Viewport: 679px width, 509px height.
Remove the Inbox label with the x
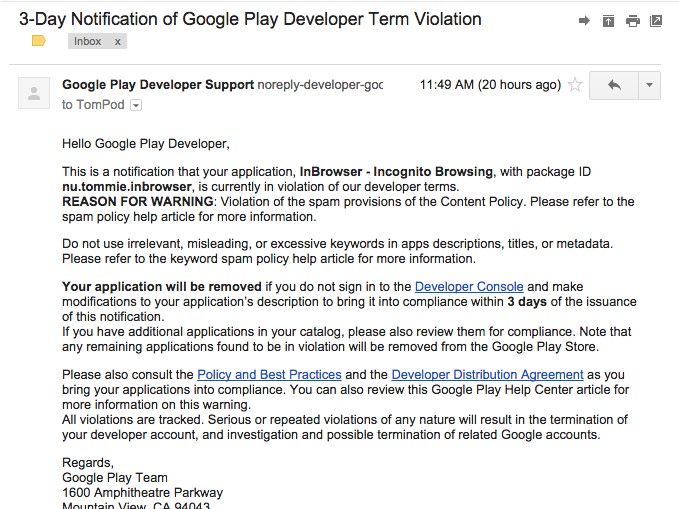pos(117,42)
